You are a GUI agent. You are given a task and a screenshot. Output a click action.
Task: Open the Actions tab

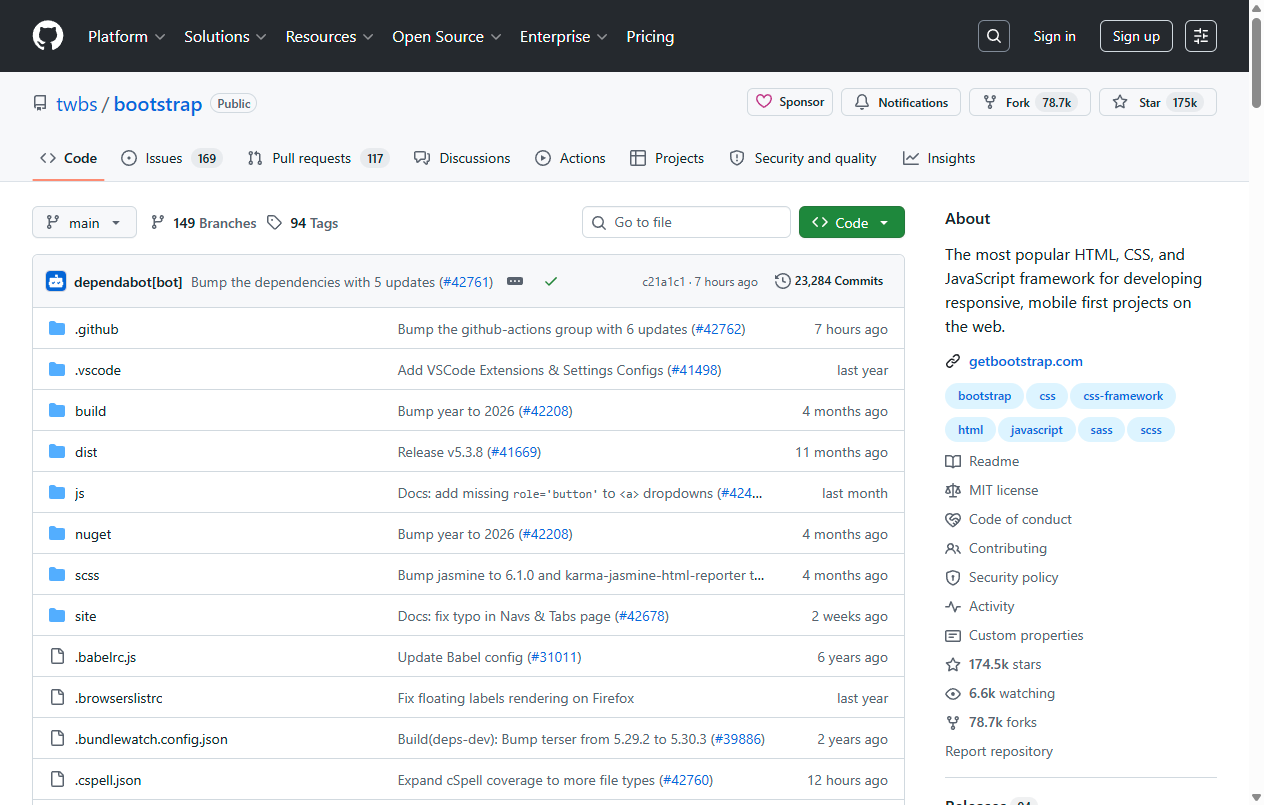570,158
